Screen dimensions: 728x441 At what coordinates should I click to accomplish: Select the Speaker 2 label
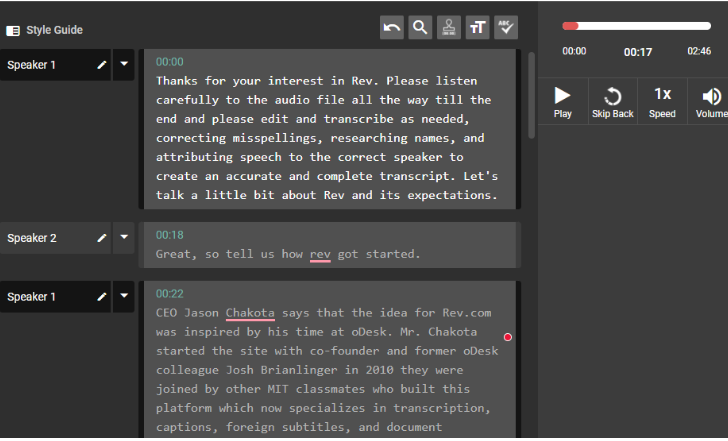tap(32, 238)
